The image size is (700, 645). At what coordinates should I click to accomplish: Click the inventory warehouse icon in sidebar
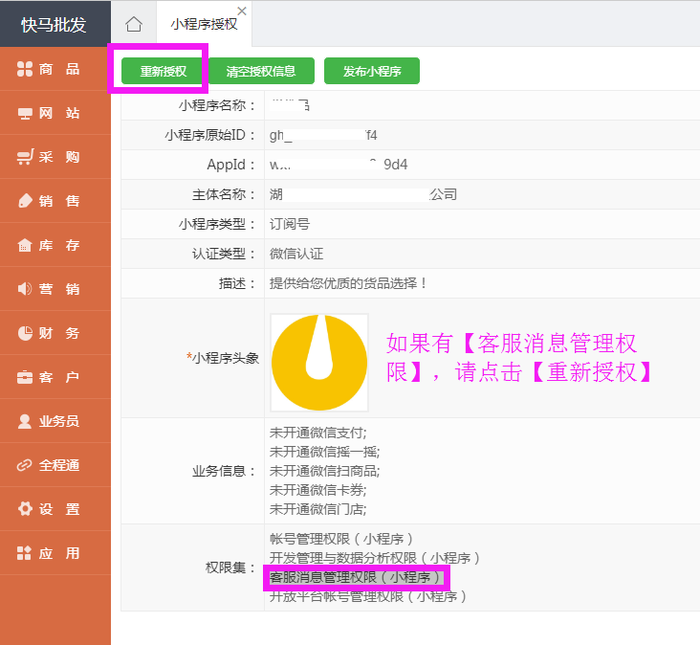point(25,245)
